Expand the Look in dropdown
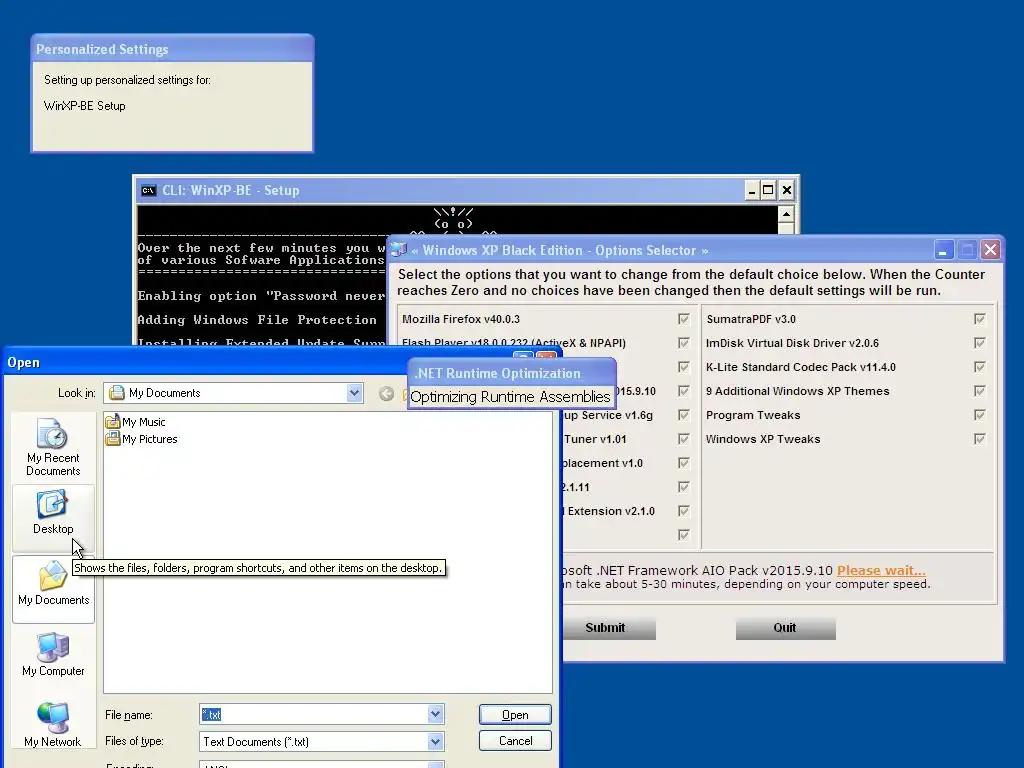Viewport: 1024px width, 768px height. coord(354,392)
